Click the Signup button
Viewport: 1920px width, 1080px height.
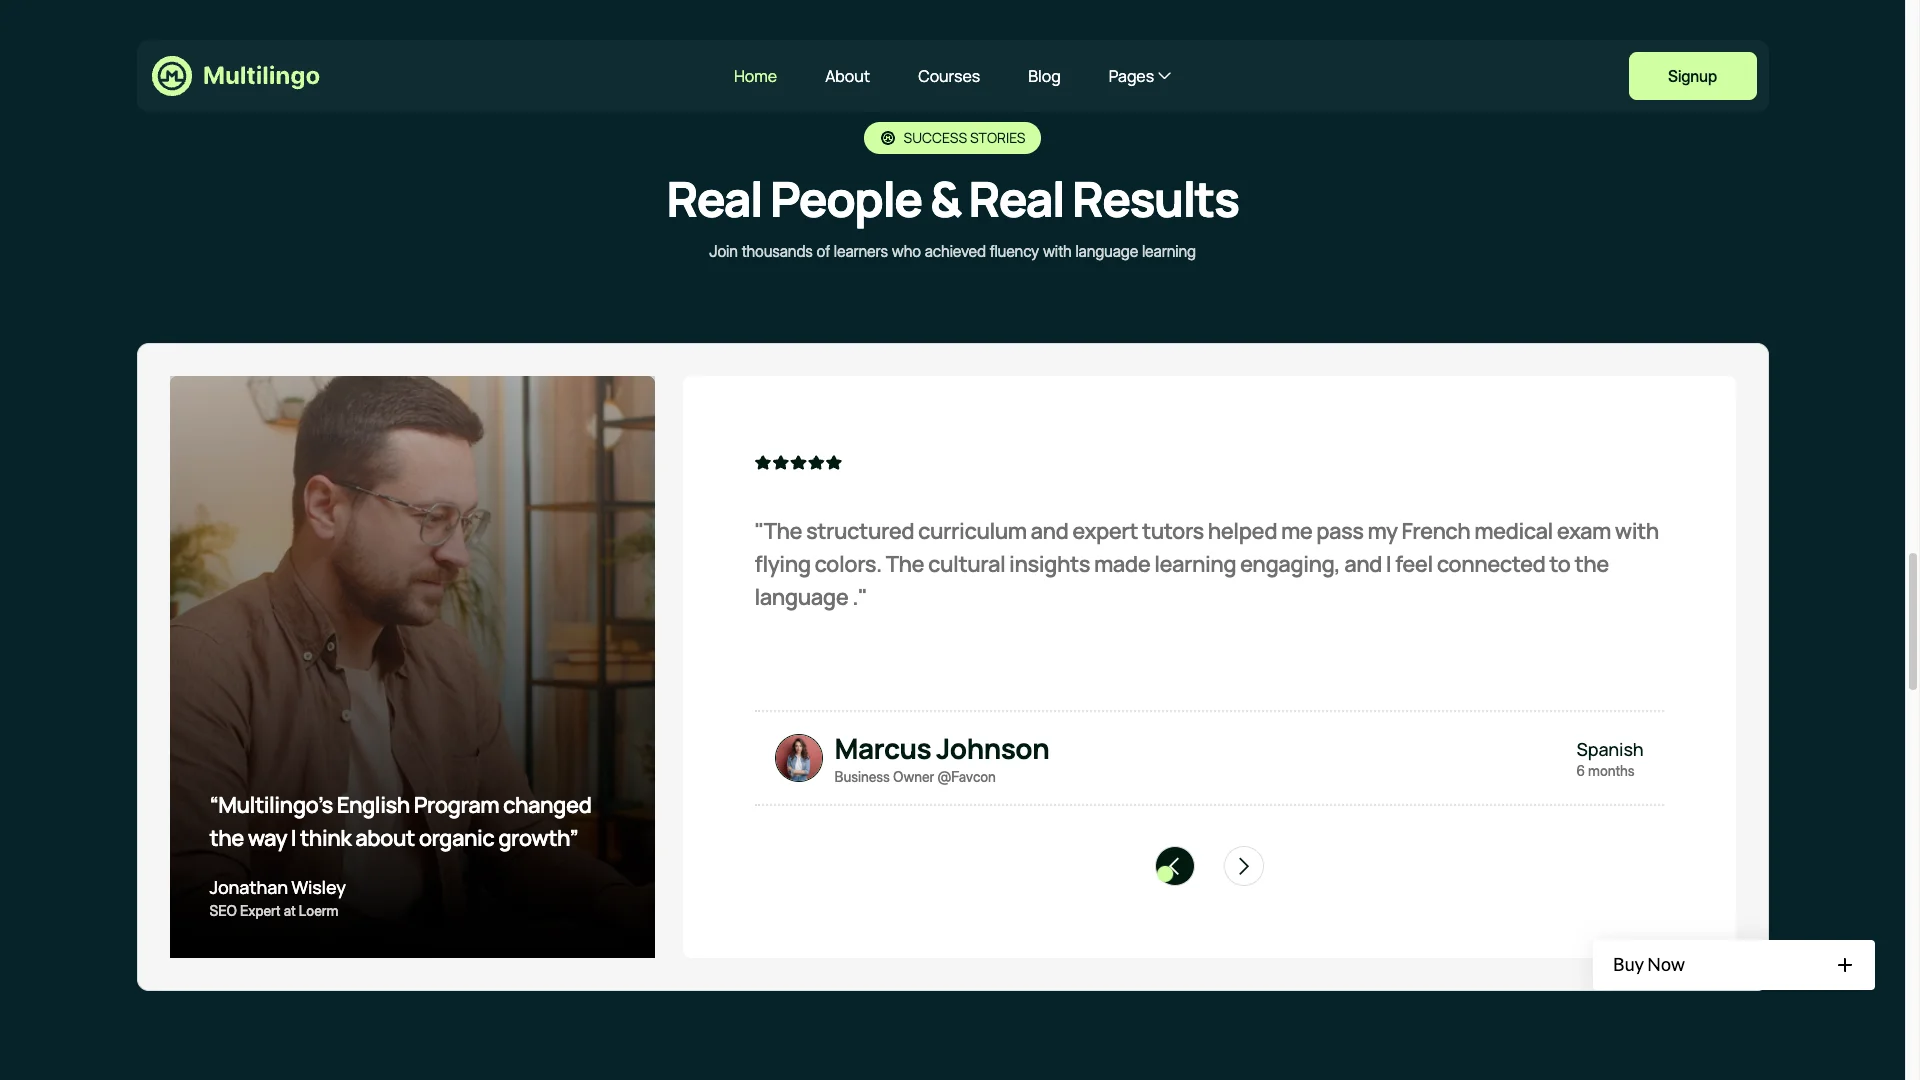click(1692, 76)
